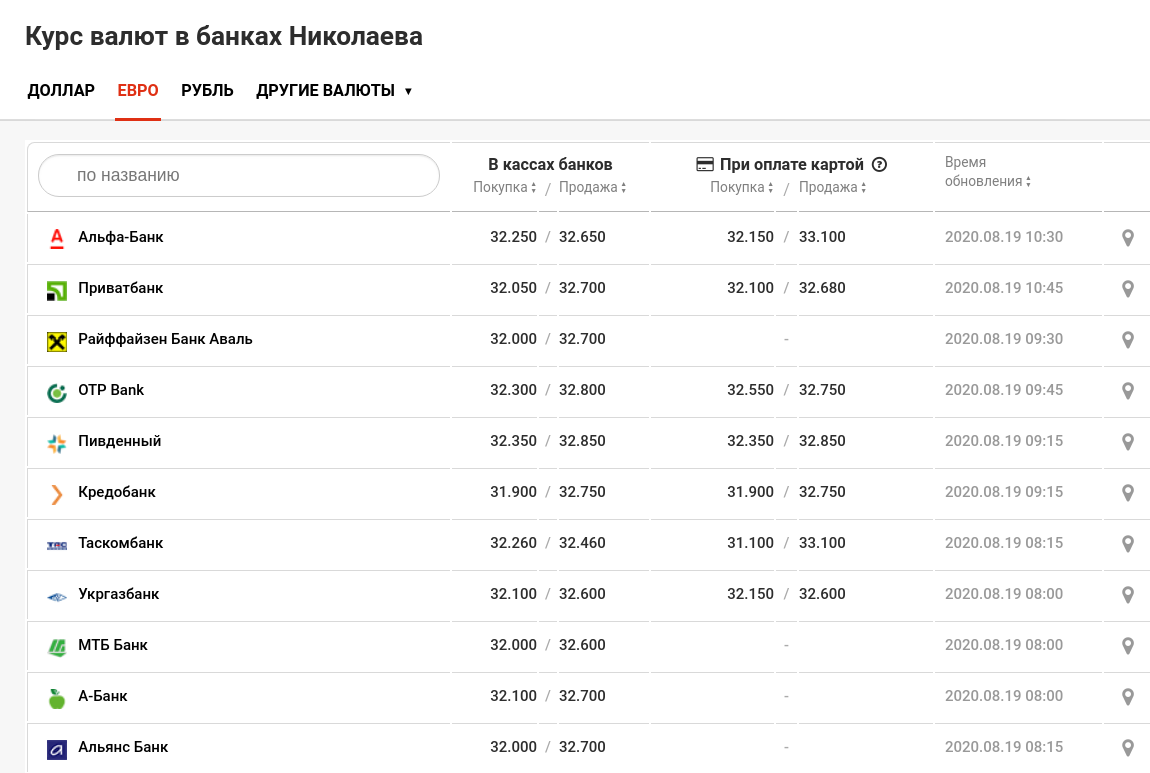Click OTP Bank cash sell rate 32.800
1150x773 pixels.
(x=582, y=390)
